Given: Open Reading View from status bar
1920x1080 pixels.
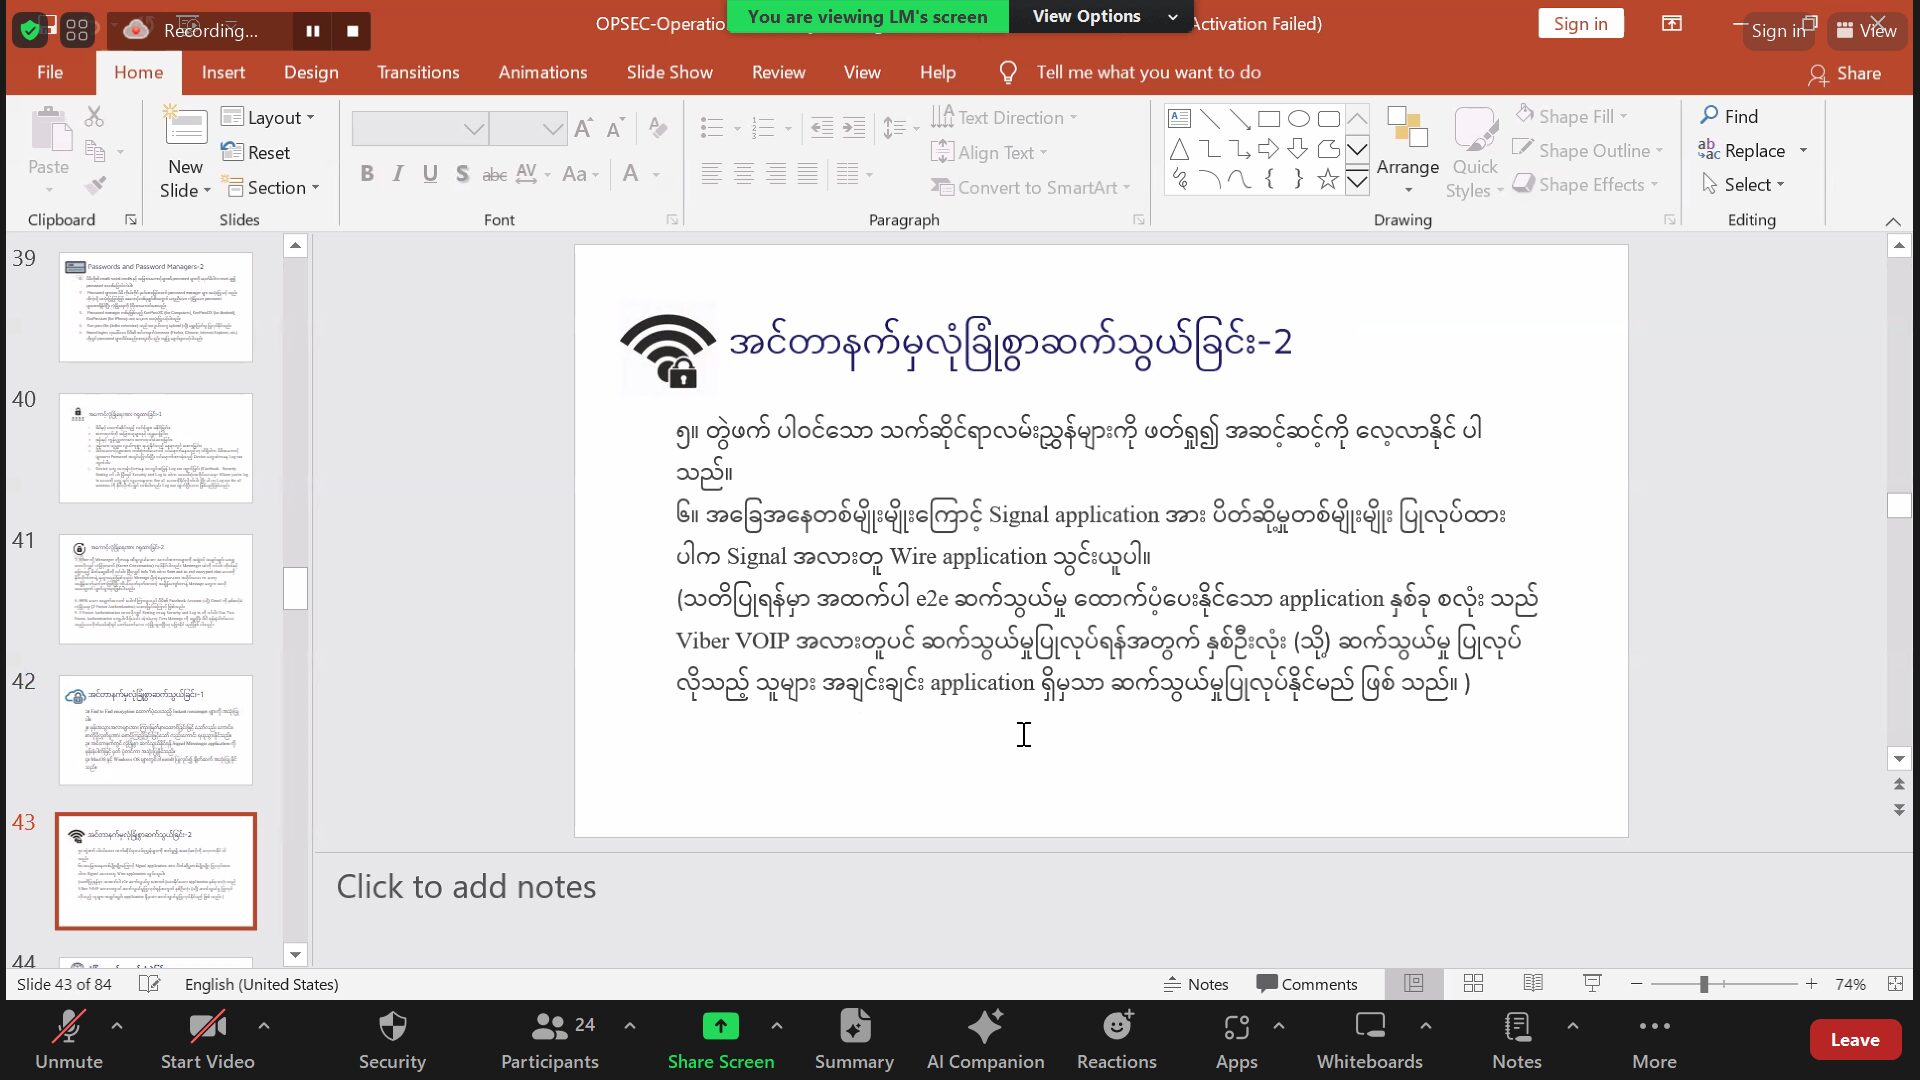Looking at the screenshot, I should (1532, 984).
